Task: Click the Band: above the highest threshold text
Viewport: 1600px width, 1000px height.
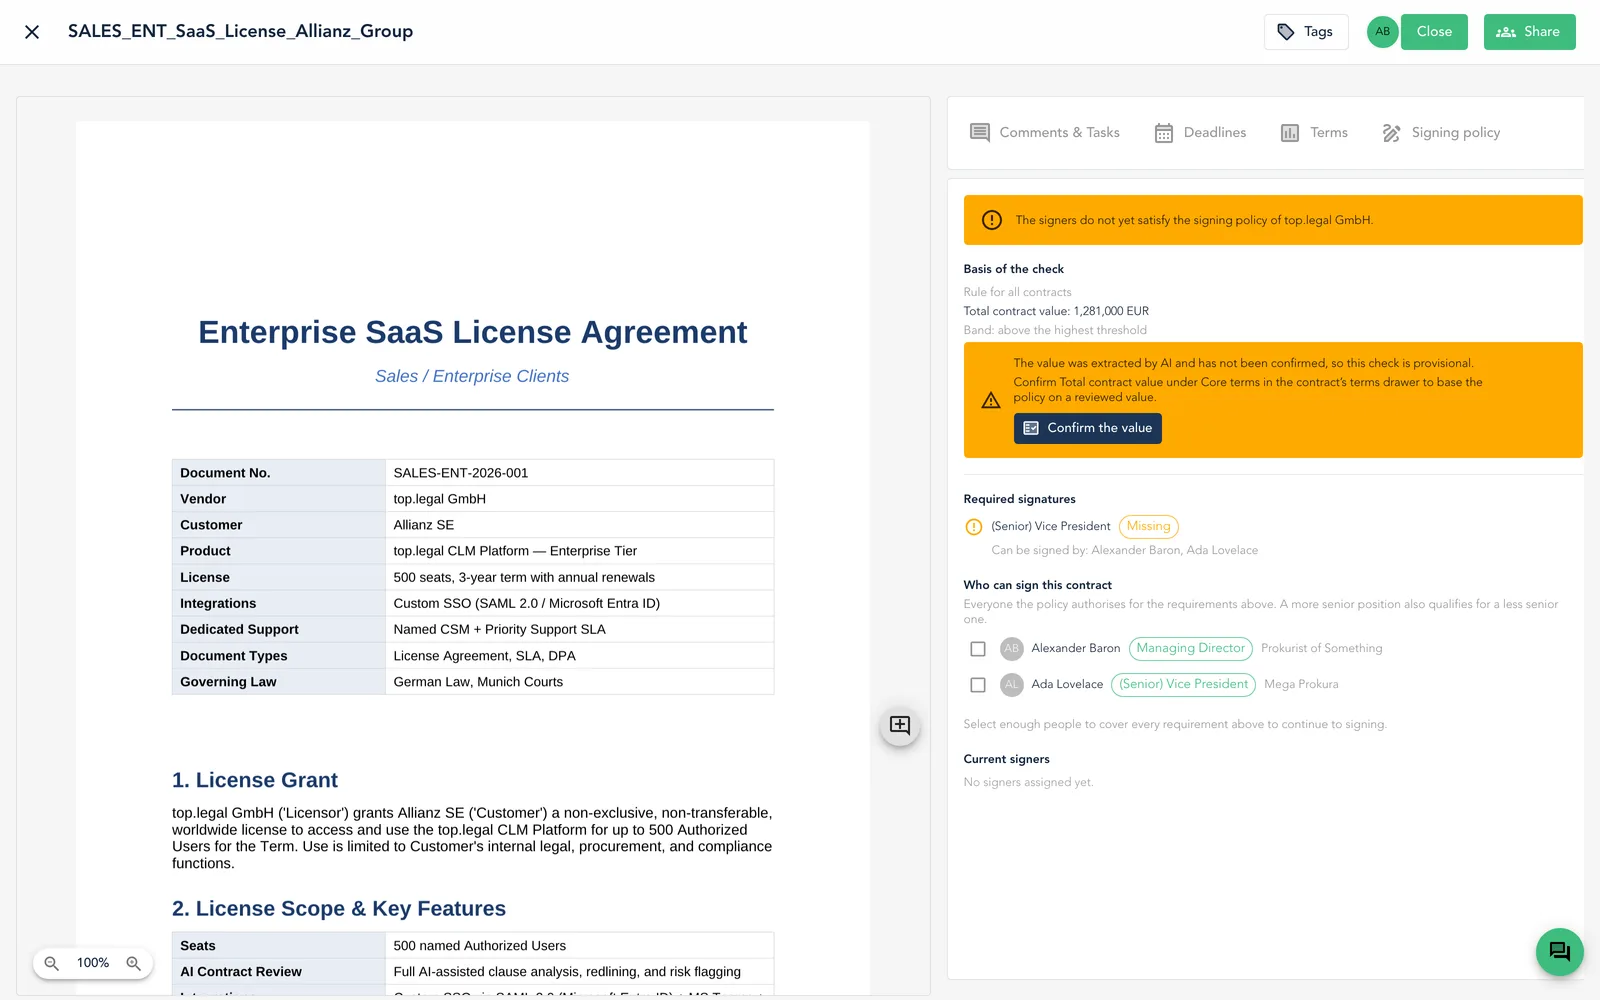Action: pyautogui.click(x=1055, y=330)
